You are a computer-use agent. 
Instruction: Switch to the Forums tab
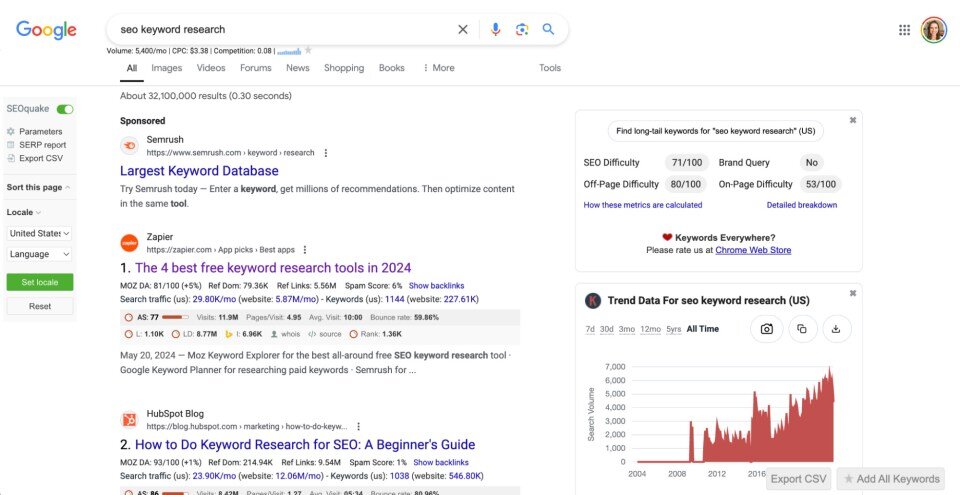255,68
